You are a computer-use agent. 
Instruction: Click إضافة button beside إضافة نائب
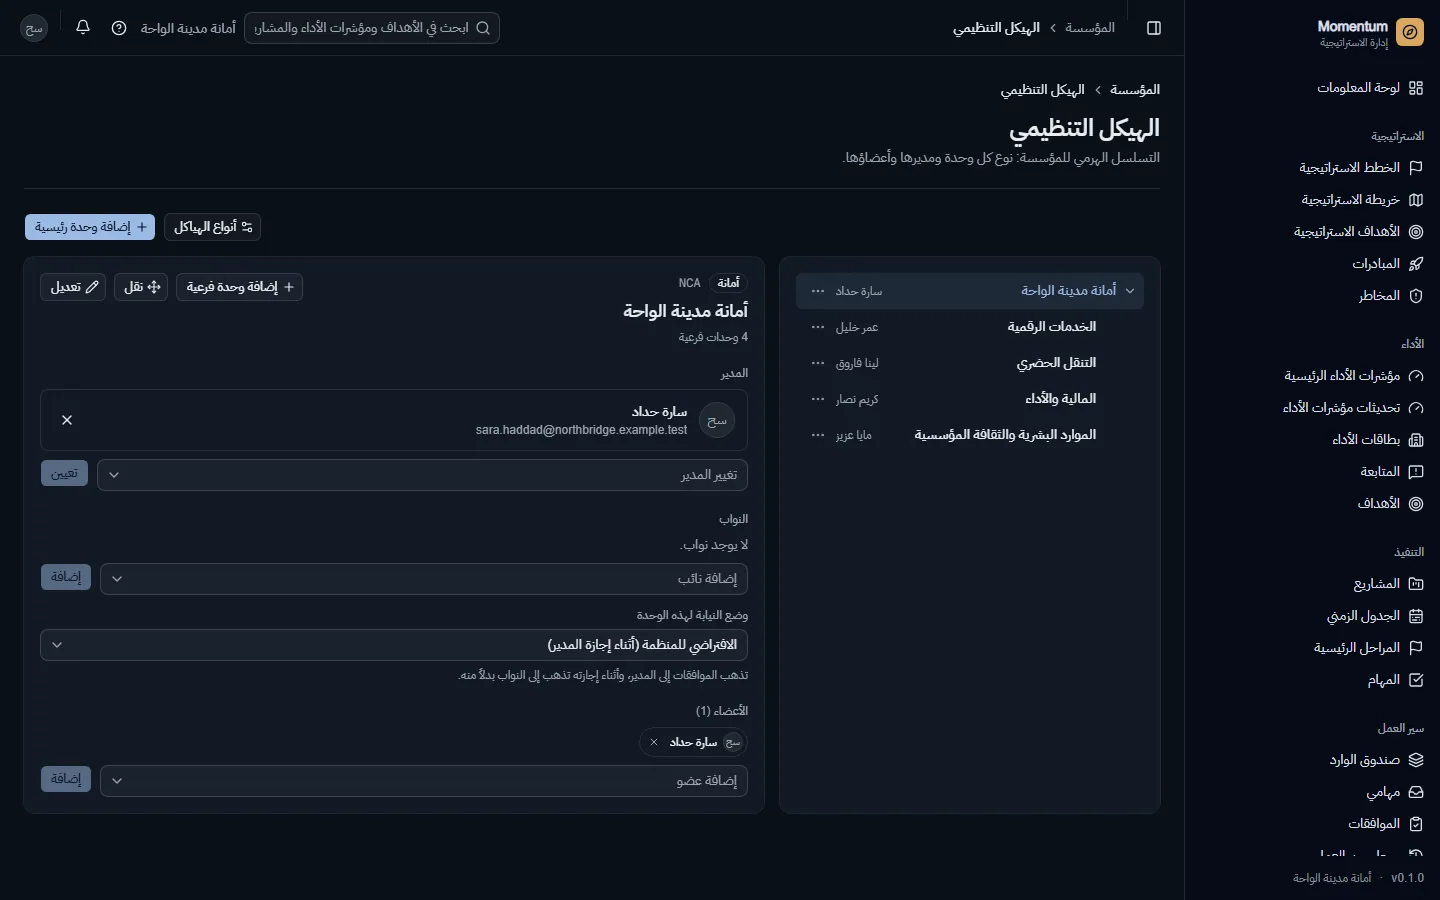pyautogui.click(x=66, y=577)
